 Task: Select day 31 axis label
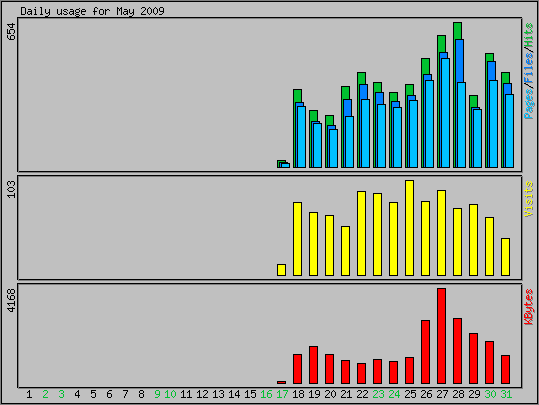tap(506, 394)
